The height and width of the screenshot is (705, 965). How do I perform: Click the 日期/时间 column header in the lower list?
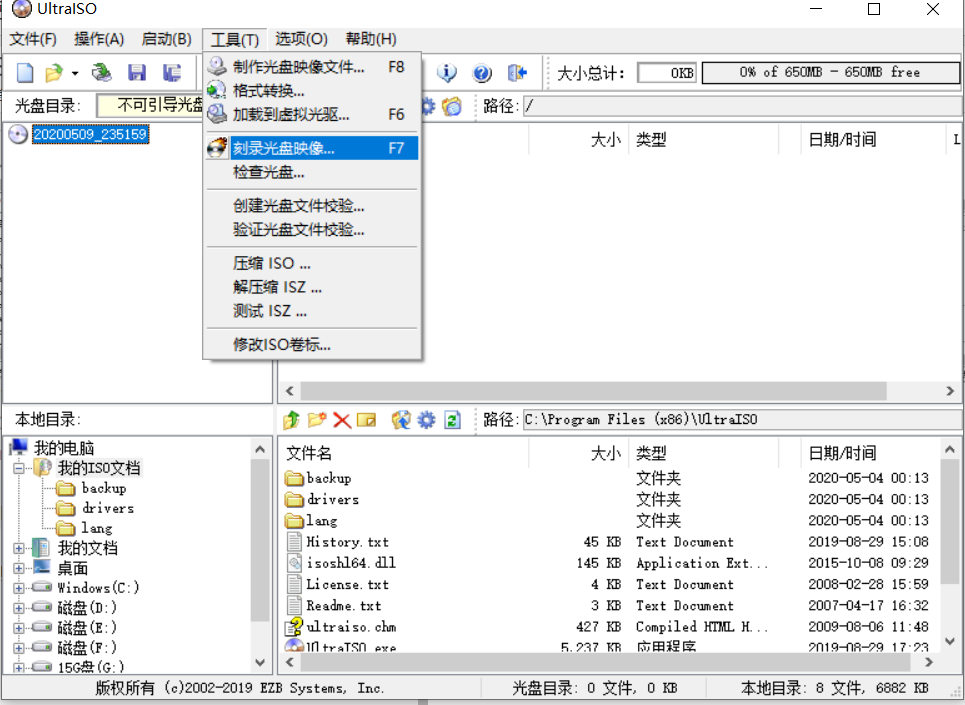coord(871,453)
